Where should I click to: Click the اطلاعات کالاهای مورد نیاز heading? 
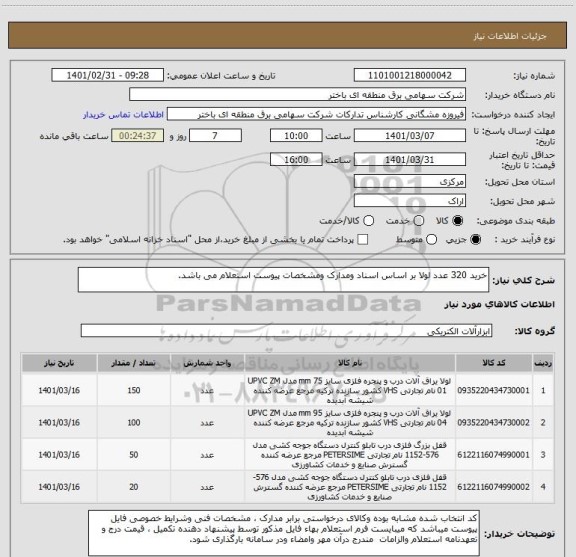pyautogui.click(x=499, y=304)
